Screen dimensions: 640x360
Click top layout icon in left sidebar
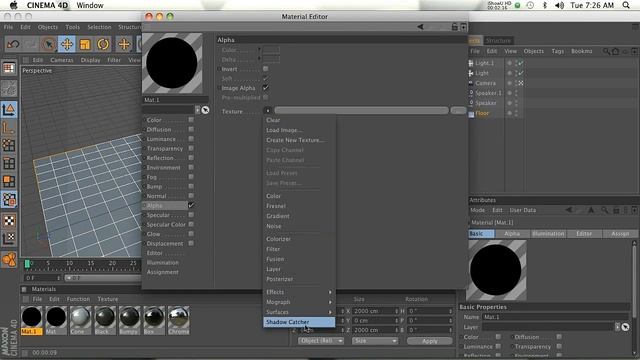(x=9, y=68)
